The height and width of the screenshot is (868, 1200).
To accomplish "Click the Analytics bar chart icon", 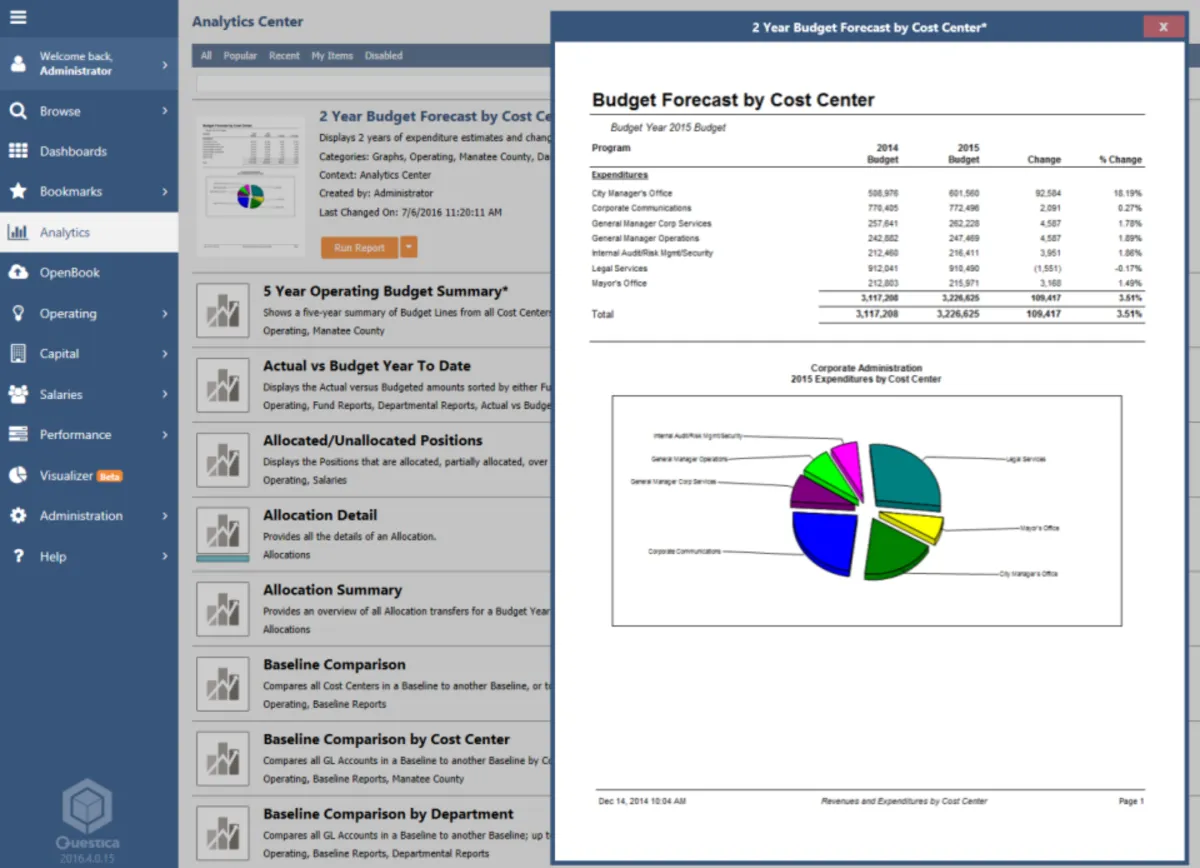I will 18,232.
